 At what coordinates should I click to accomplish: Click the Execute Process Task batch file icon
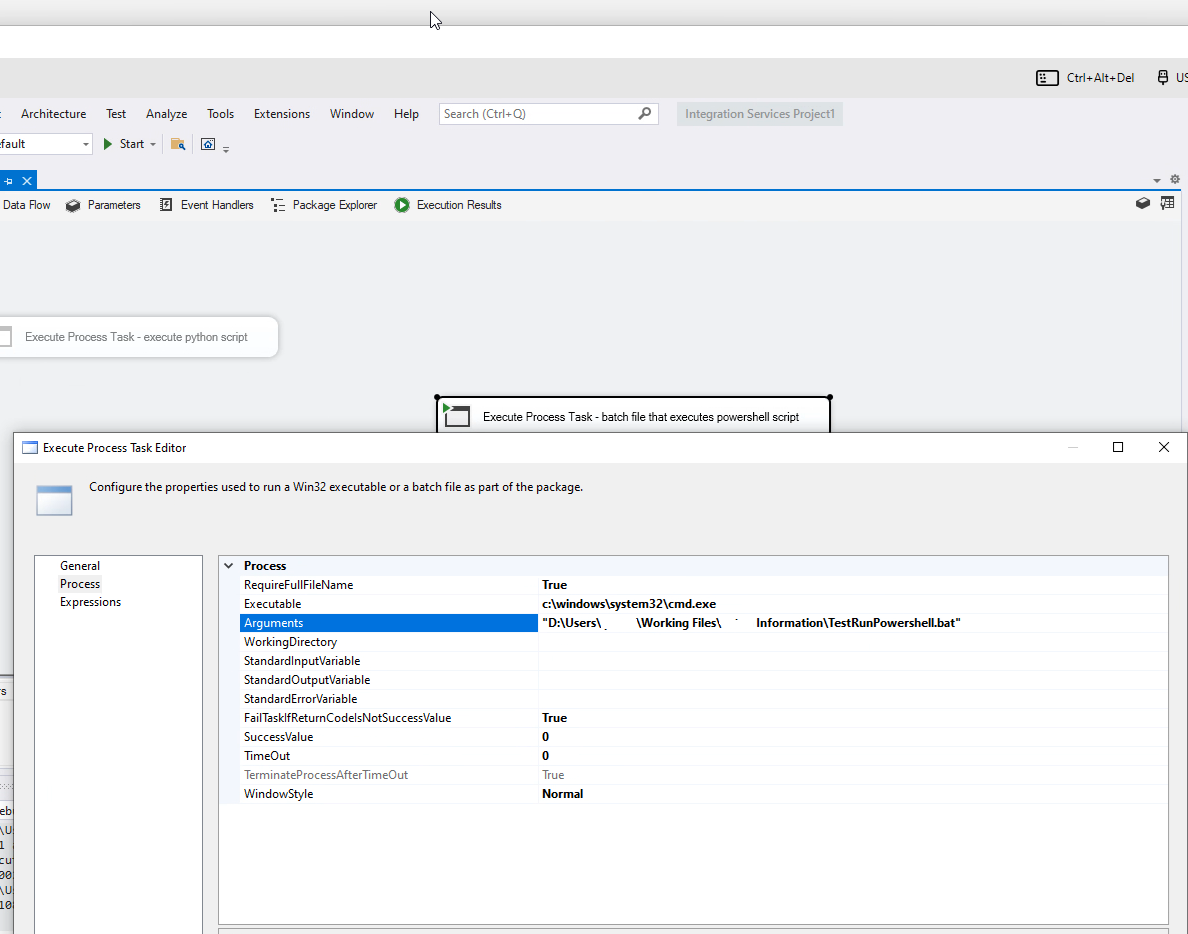457,416
